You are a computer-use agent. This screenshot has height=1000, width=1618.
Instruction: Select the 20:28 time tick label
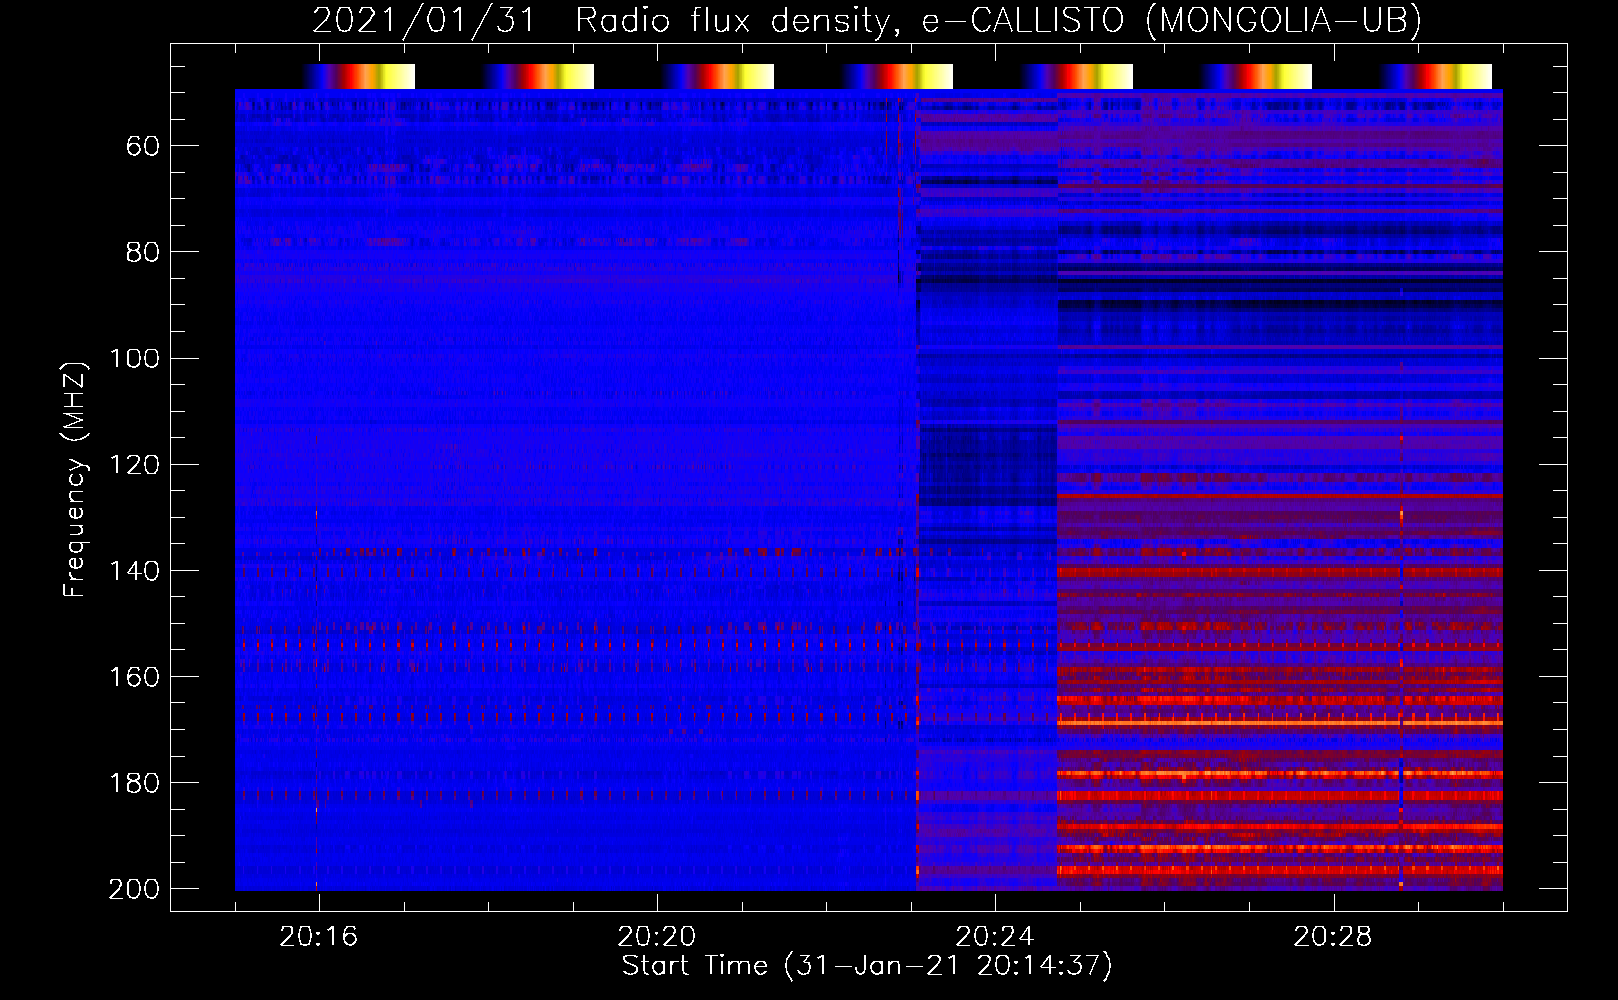click(x=1333, y=937)
